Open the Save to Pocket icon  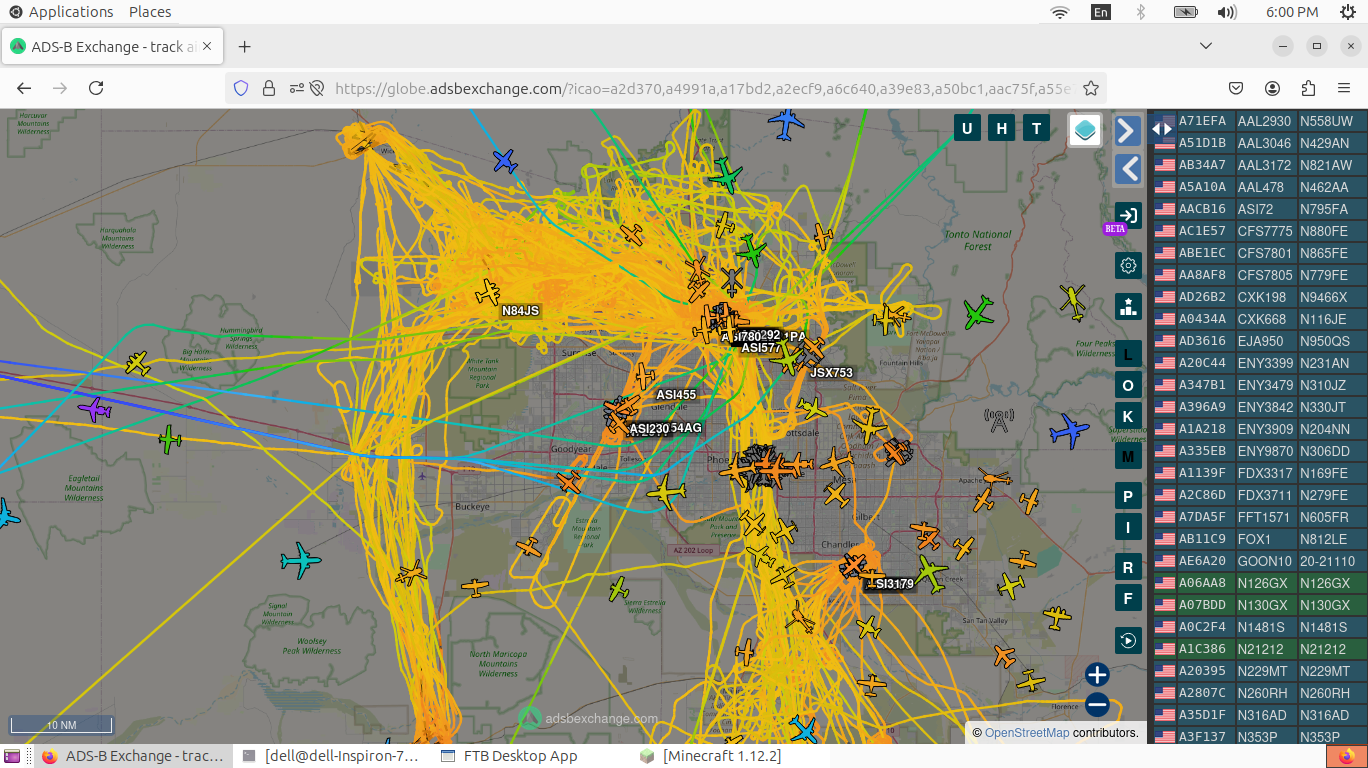[x=1236, y=88]
